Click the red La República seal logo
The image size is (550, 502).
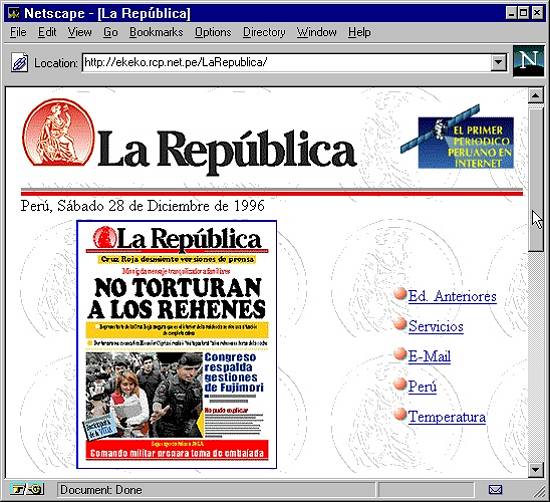(58, 132)
